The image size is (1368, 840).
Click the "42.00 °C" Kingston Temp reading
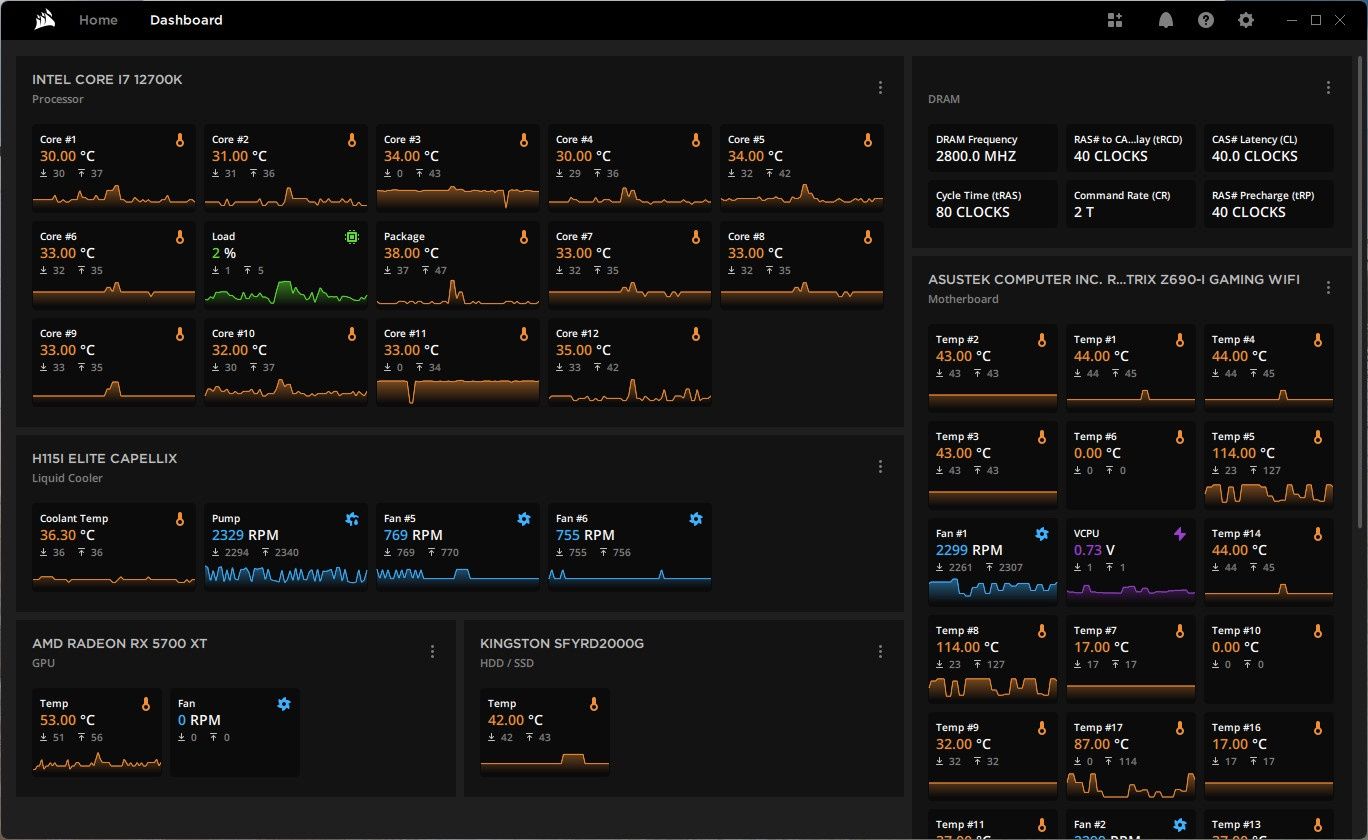[516, 720]
